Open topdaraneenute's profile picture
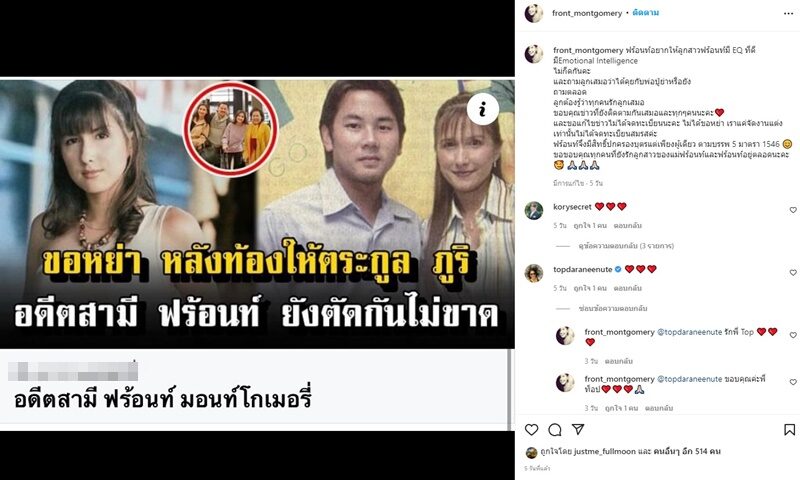The height and width of the screenshot is (480, 800). [534, 273]
